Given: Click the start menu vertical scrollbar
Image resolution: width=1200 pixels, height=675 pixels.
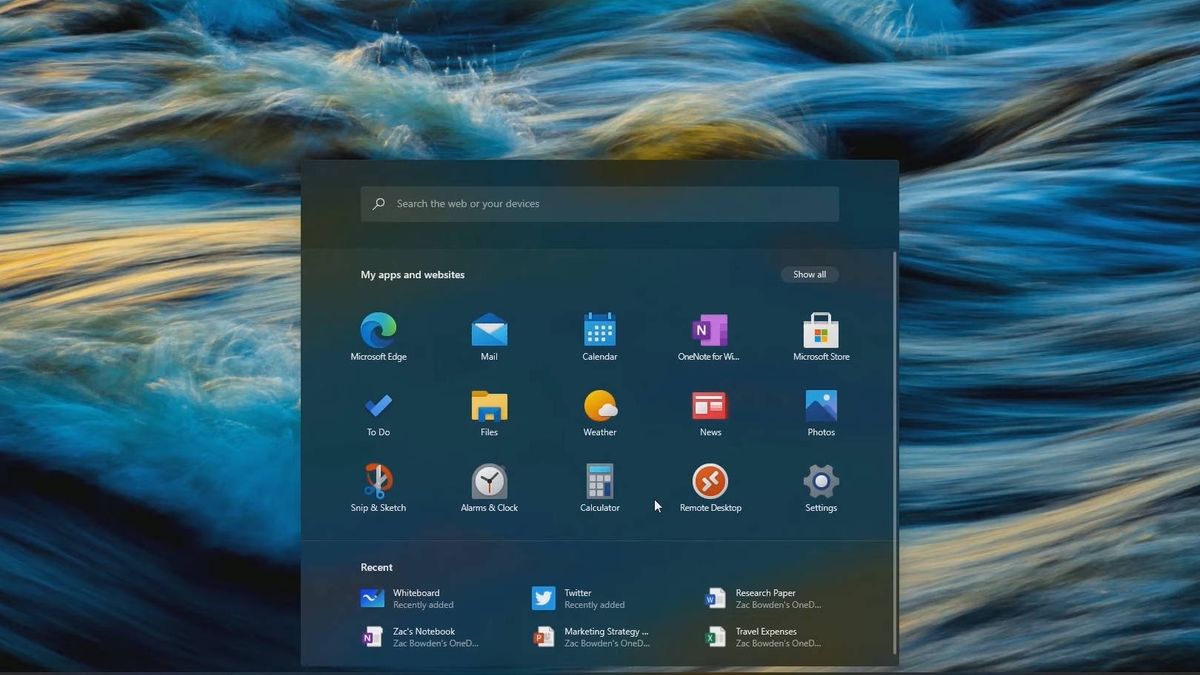Looking at the screenshot, I should tap(895, 453).
